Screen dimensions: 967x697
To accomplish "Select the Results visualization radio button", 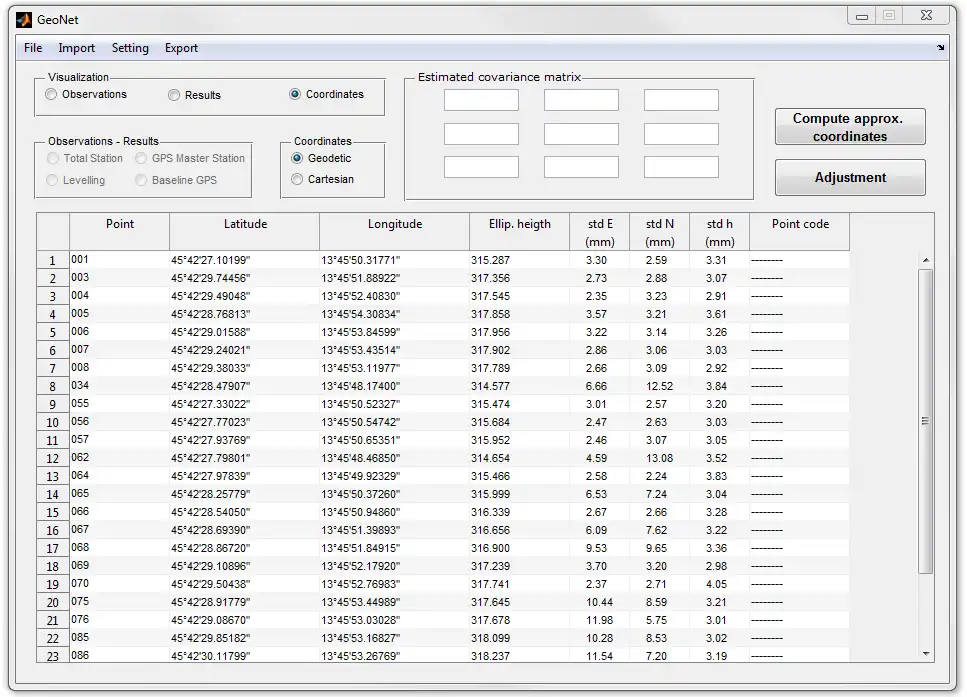I will (x=174, y=95).
